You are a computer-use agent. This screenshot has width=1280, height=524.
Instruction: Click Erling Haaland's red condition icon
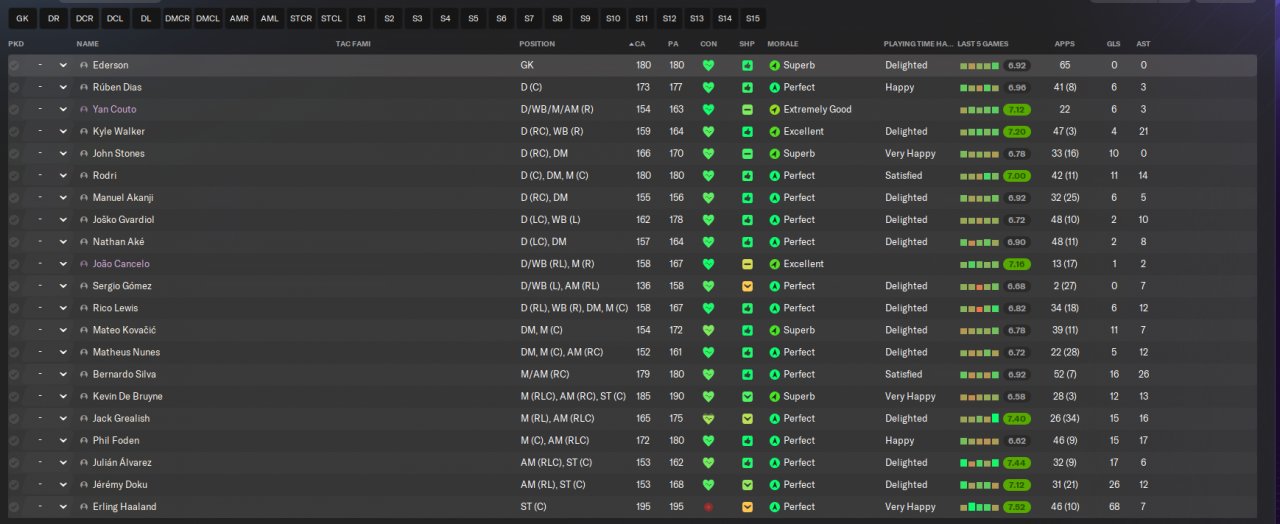(x=709, y=507)
